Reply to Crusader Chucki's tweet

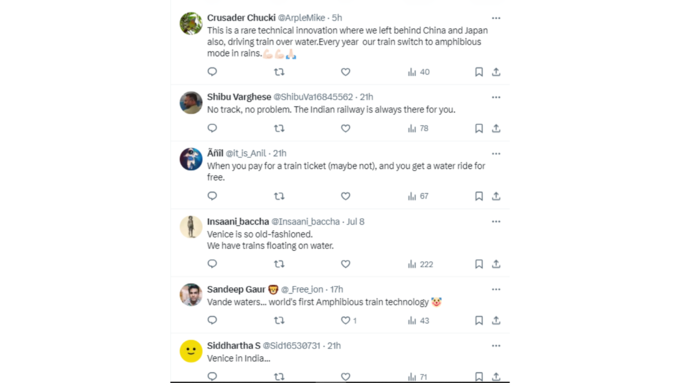point(212,72)
